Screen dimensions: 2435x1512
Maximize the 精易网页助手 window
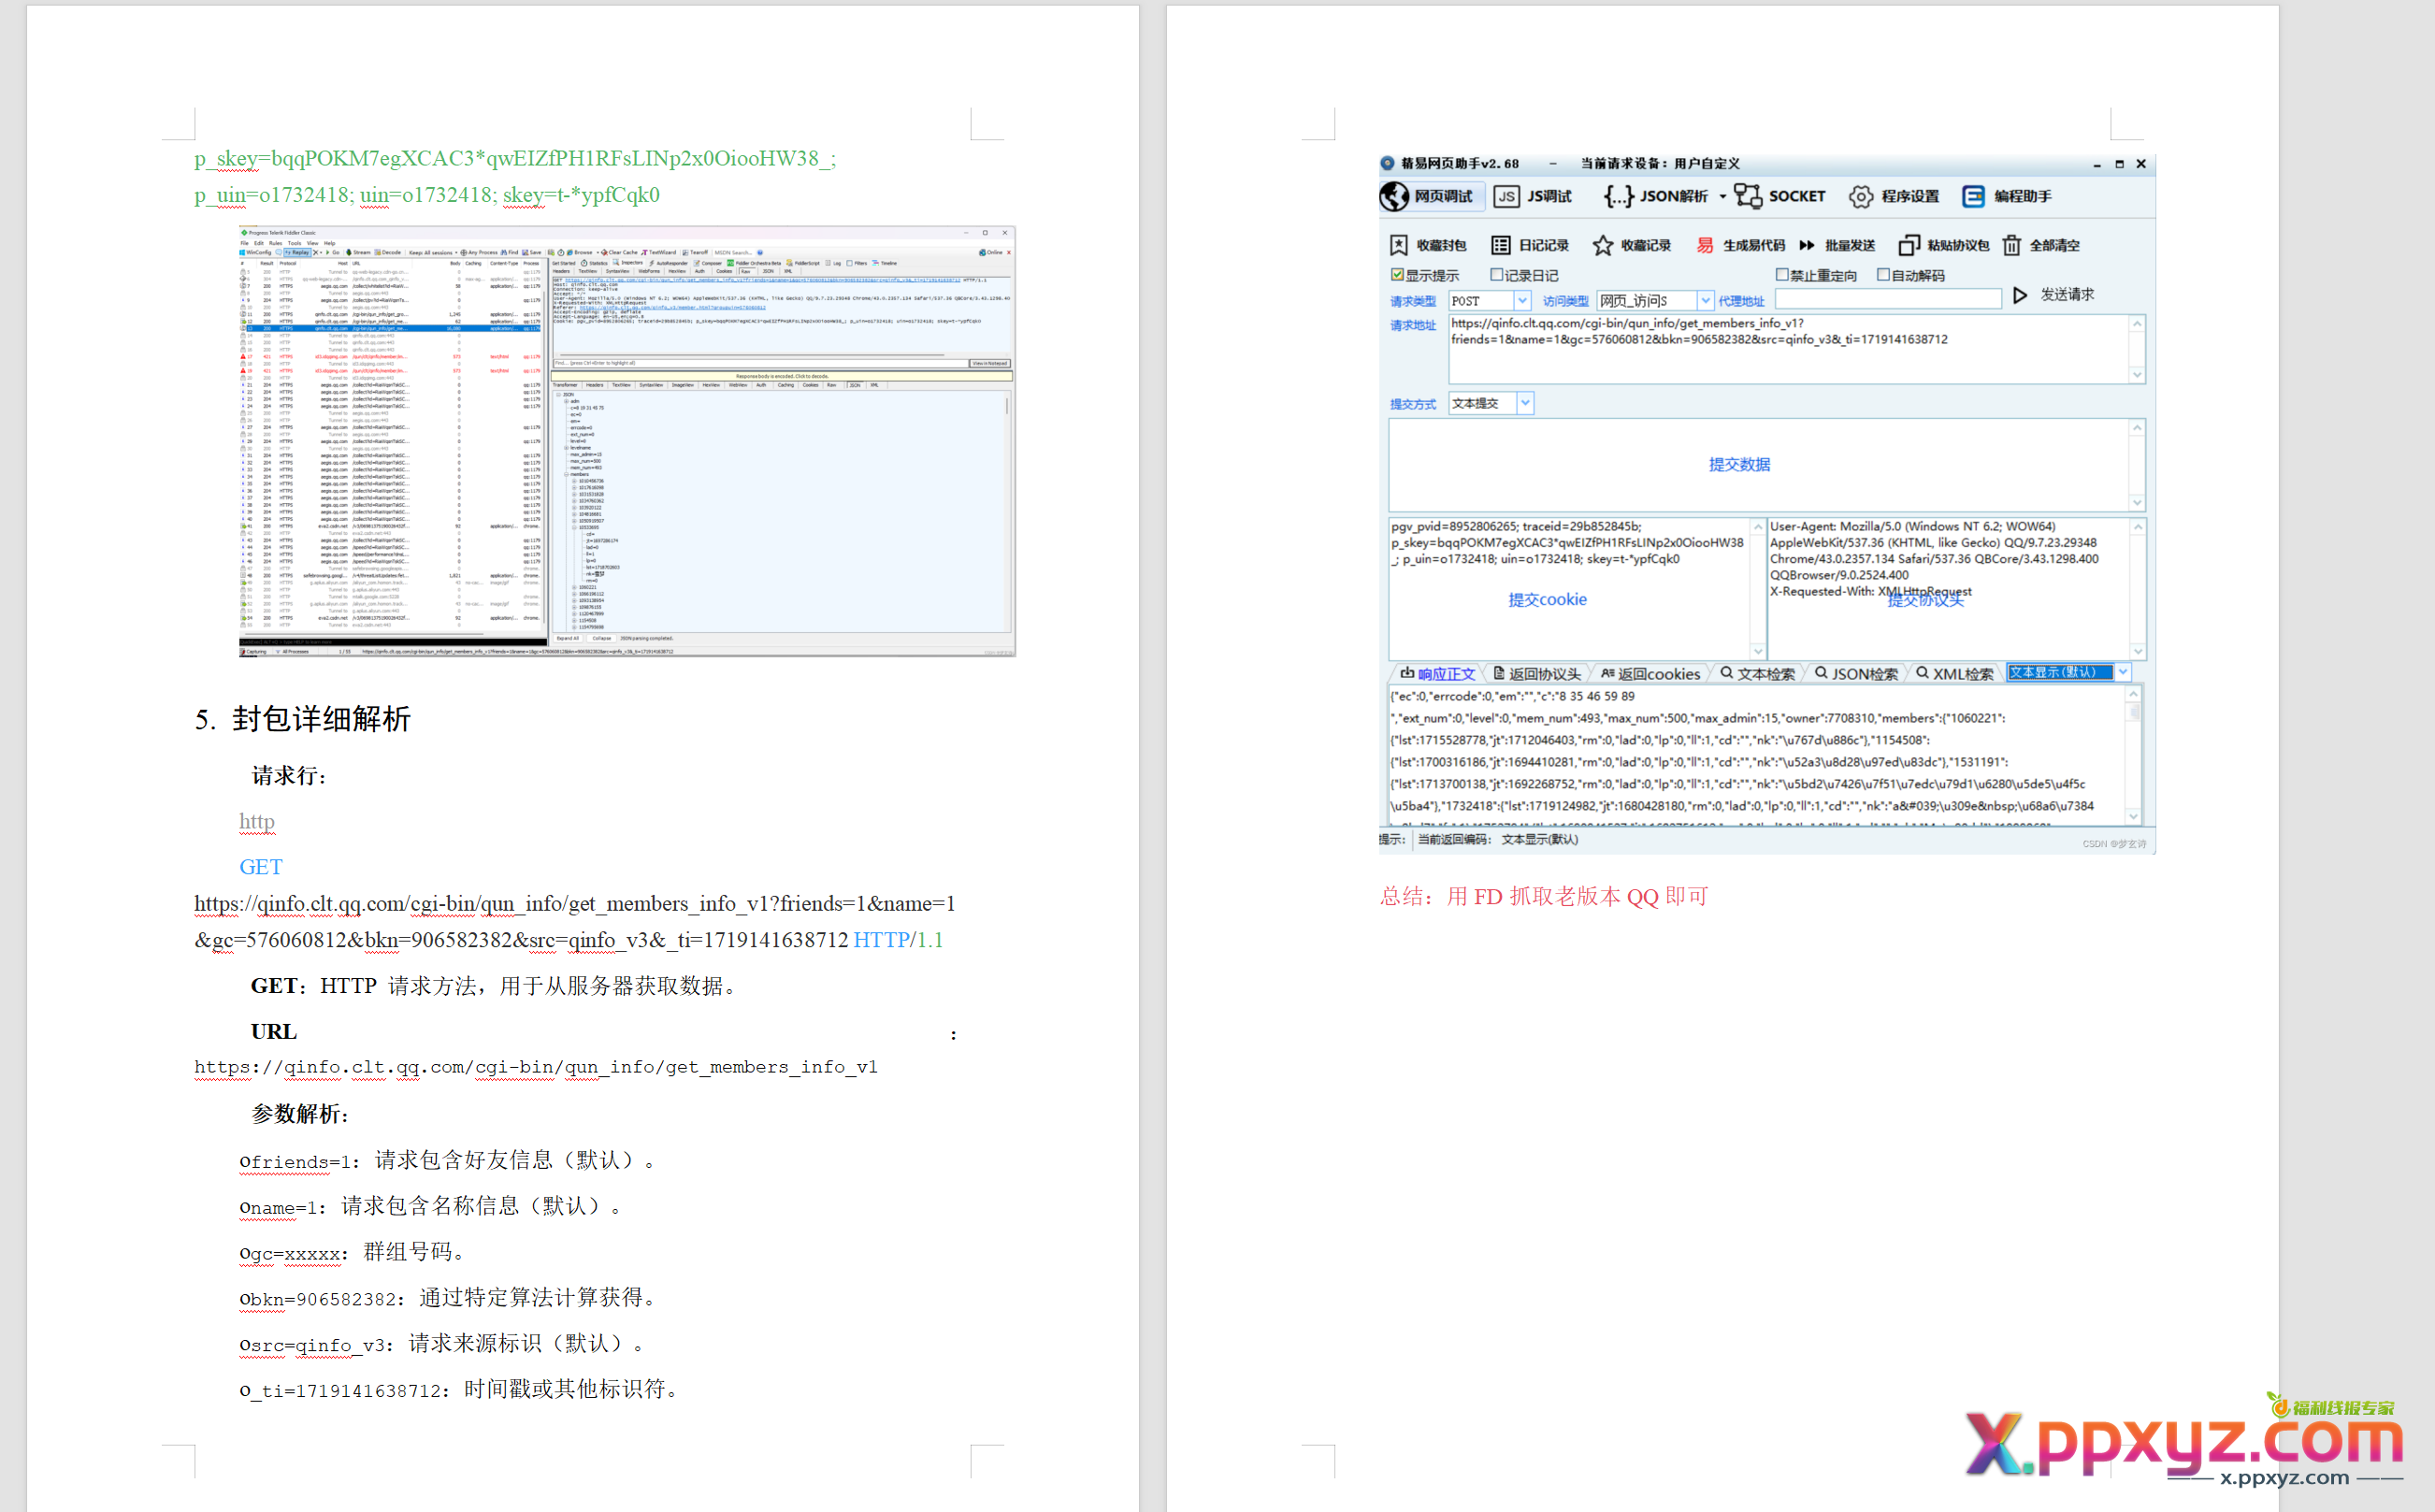tap(2119, 164)
